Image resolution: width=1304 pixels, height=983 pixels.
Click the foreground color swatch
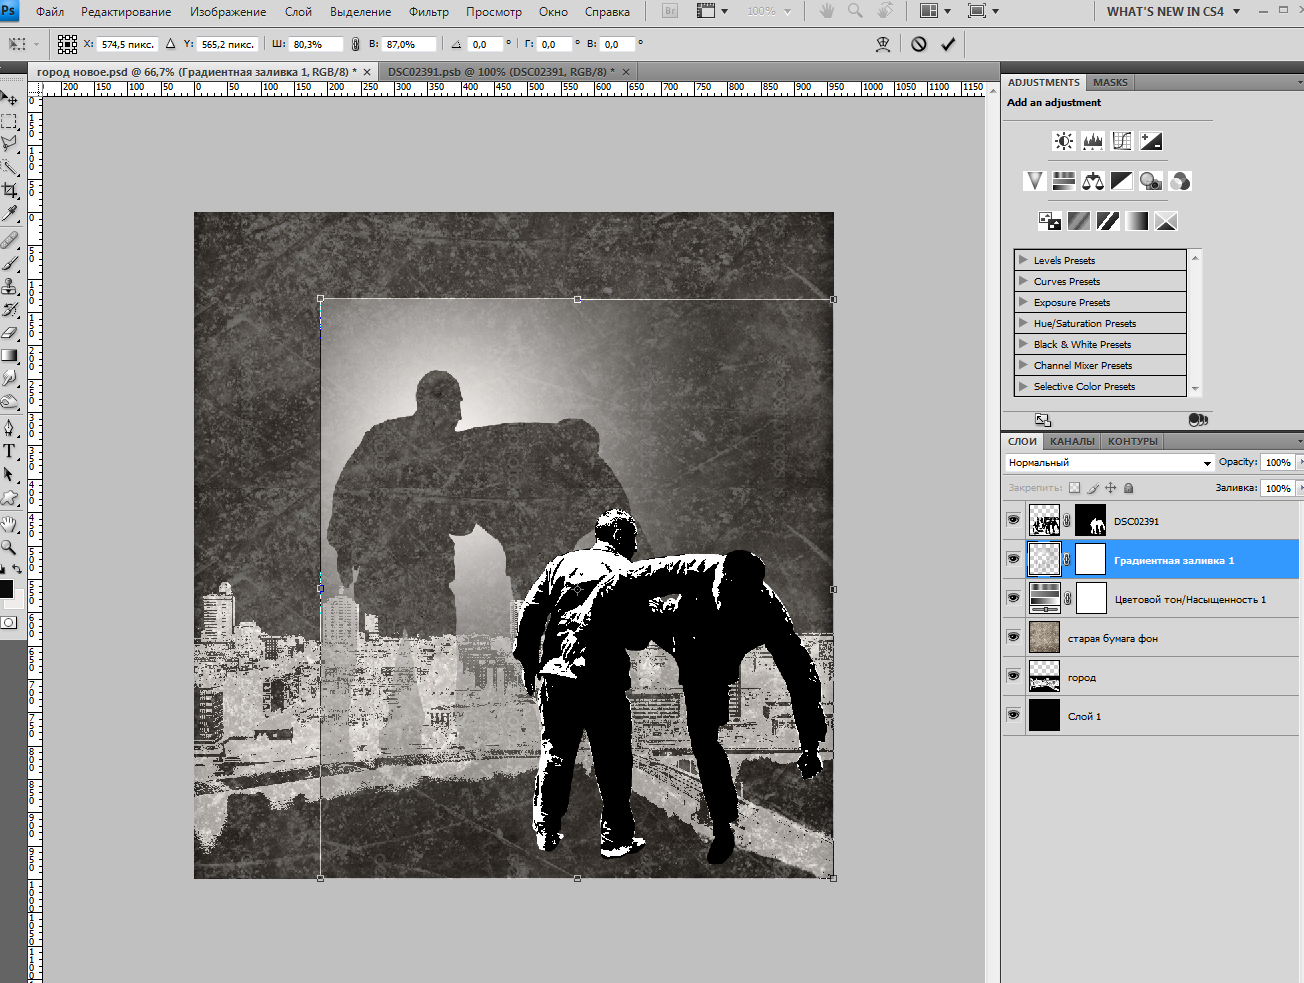point(6,589)
